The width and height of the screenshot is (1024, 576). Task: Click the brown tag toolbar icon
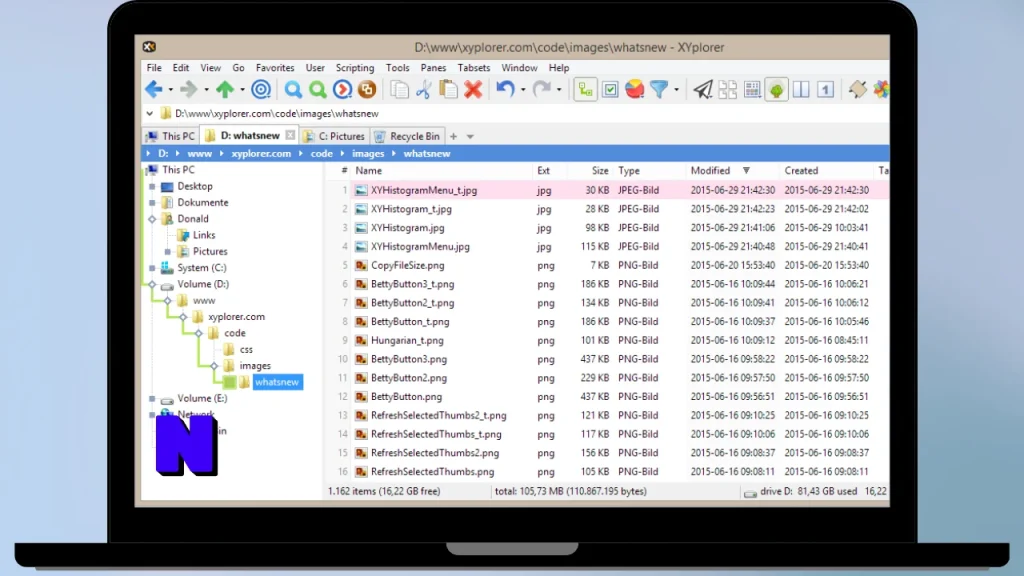(857, 89)
